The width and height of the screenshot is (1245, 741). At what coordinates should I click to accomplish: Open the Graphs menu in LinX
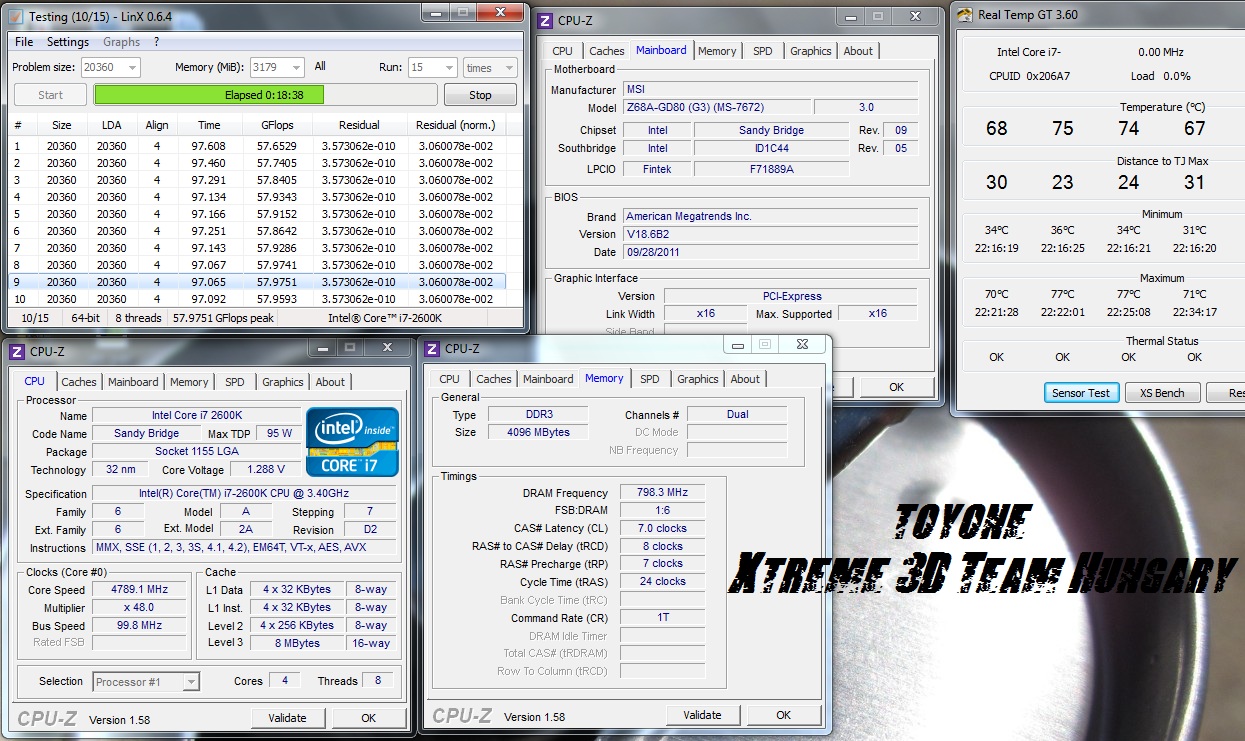pos(121,42)
